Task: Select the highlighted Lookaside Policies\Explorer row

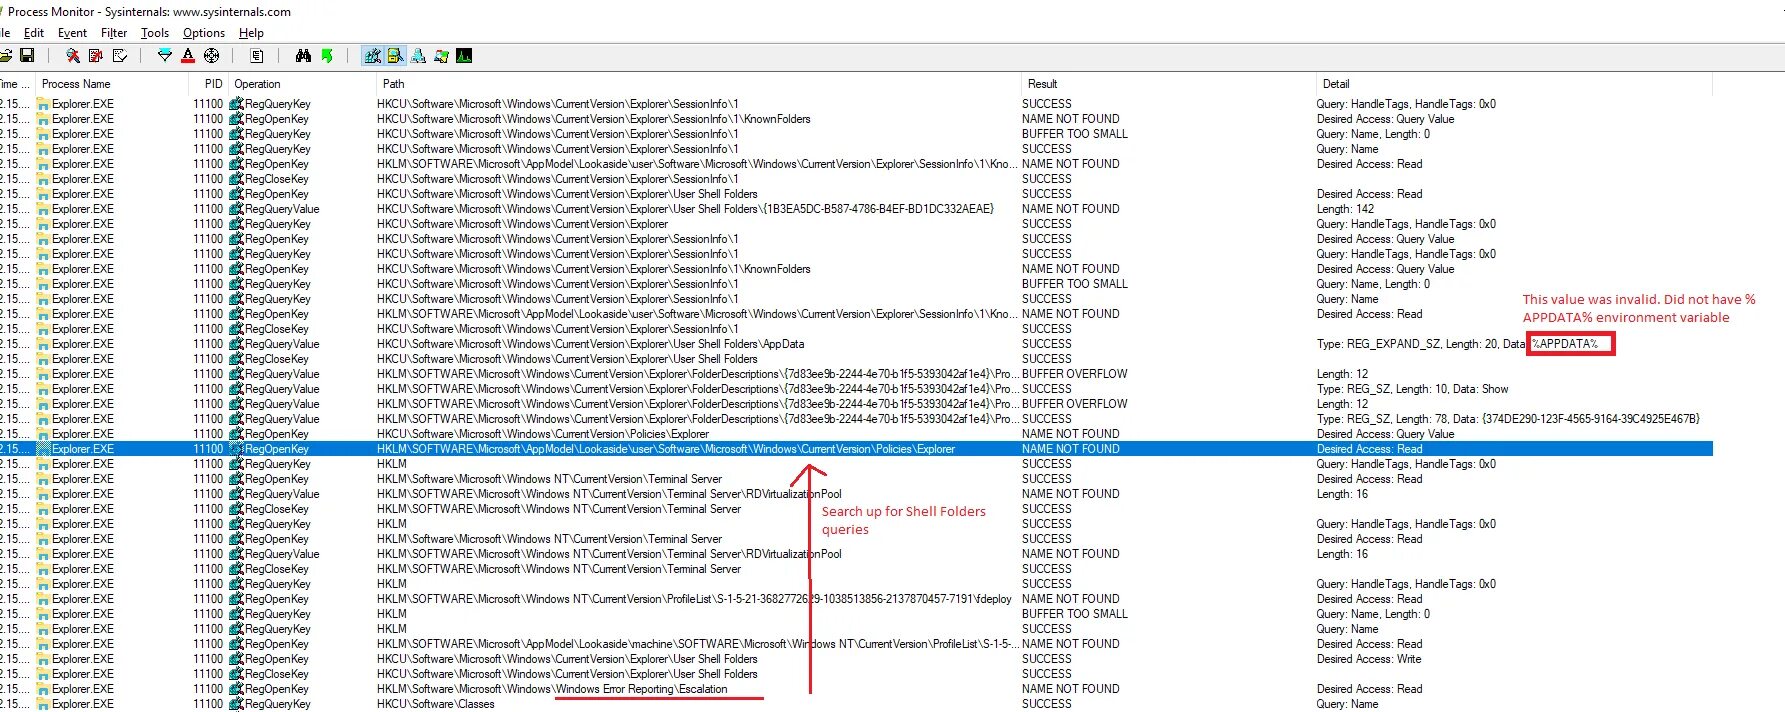Action: pyautogui.click(x=856, y=449)
